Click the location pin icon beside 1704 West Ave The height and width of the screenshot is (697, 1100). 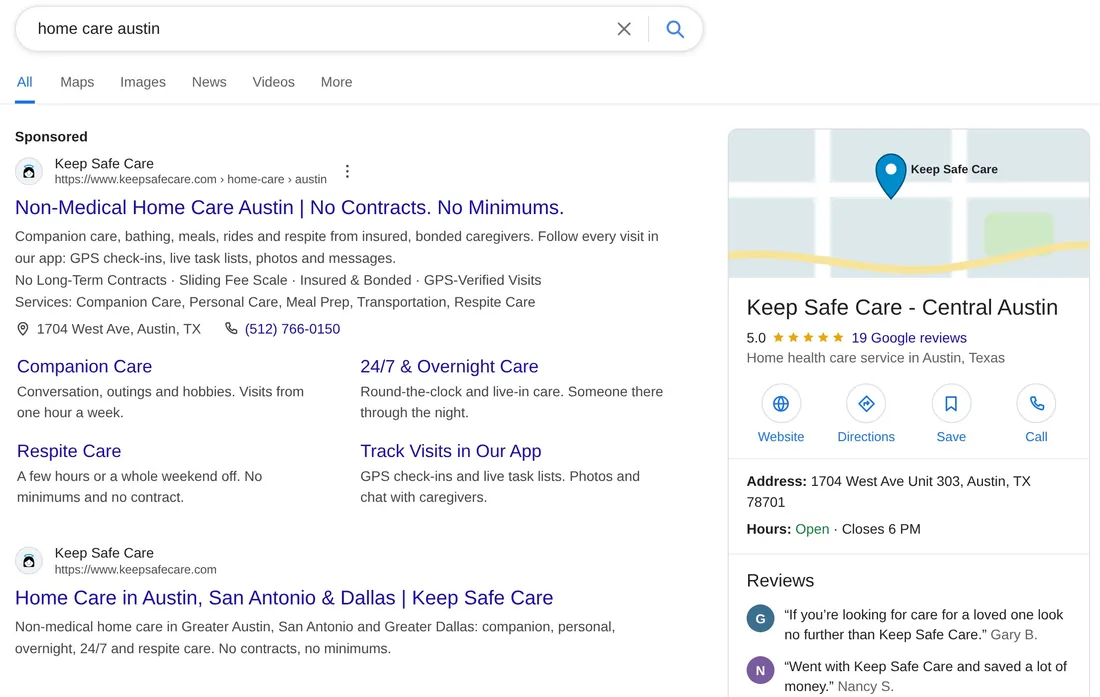click(x=22, y=329)
